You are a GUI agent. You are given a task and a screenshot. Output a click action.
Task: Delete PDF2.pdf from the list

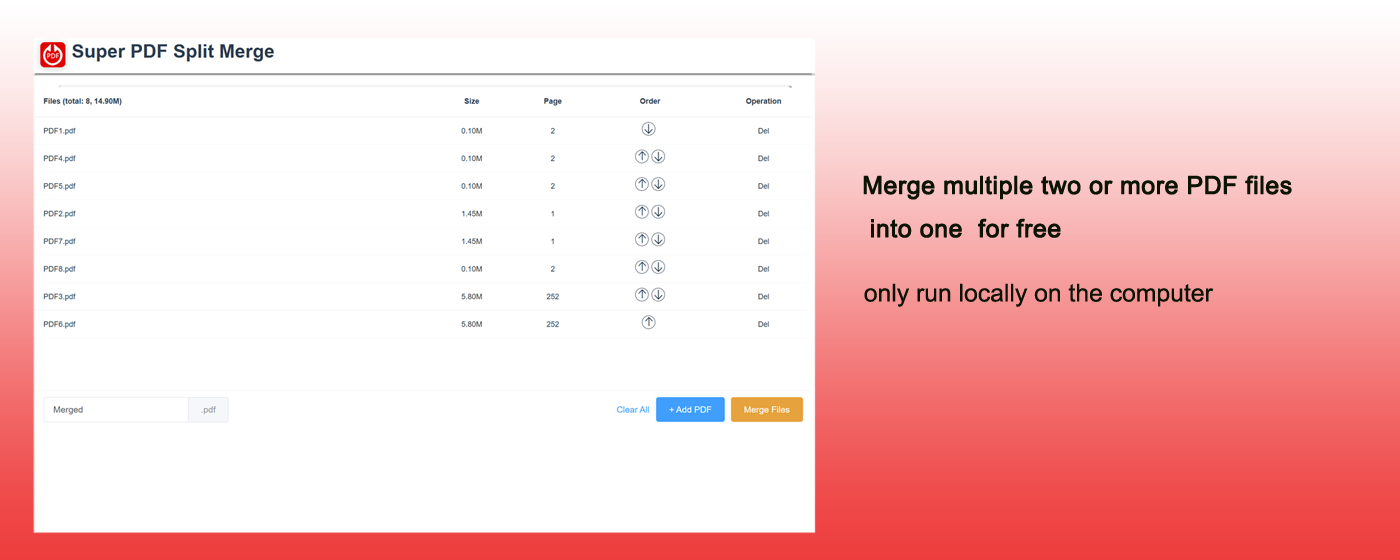pyautogui.click(x=763, y=214)
